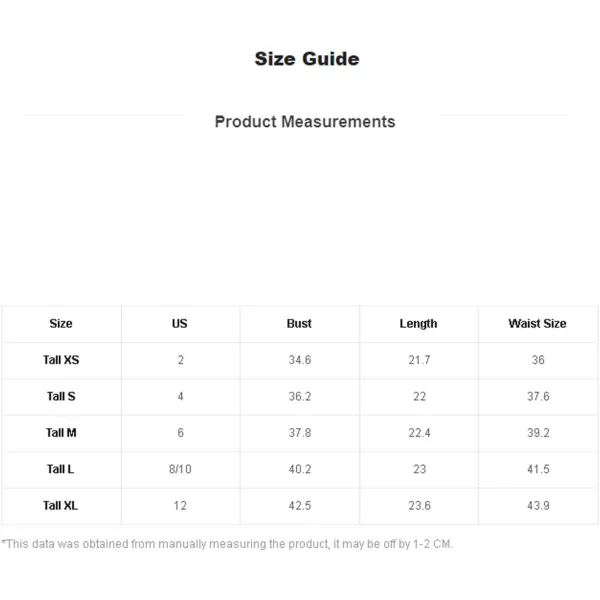Click the Tall L row label
Viewport: 600px width, 600px height.
(x=60, y=469)
